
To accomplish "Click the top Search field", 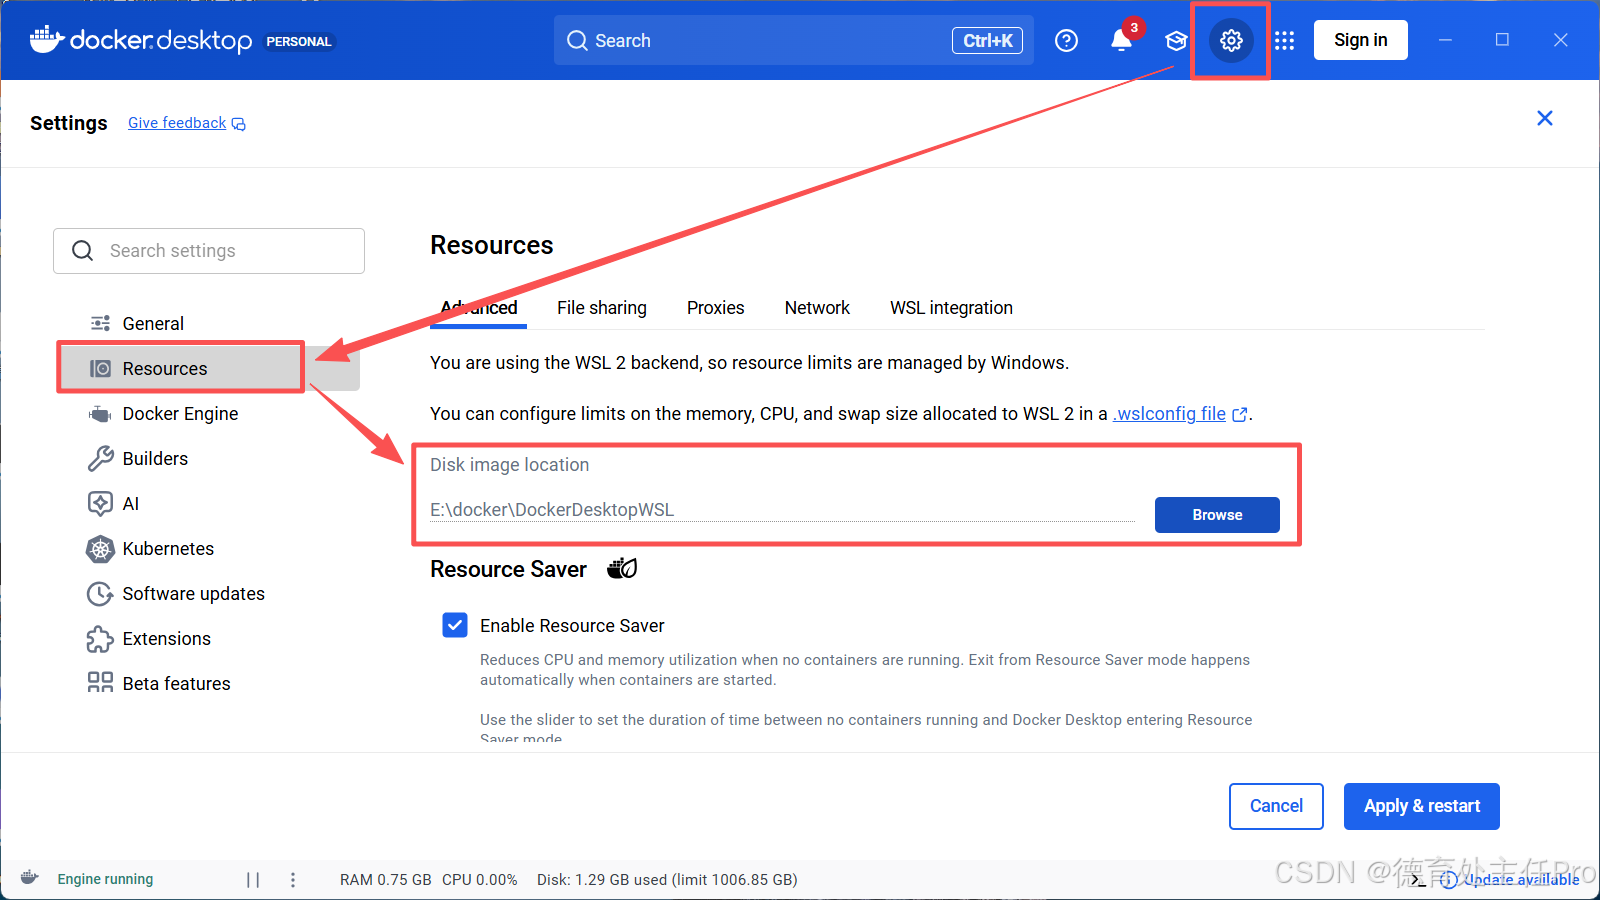I will (793, 40).
